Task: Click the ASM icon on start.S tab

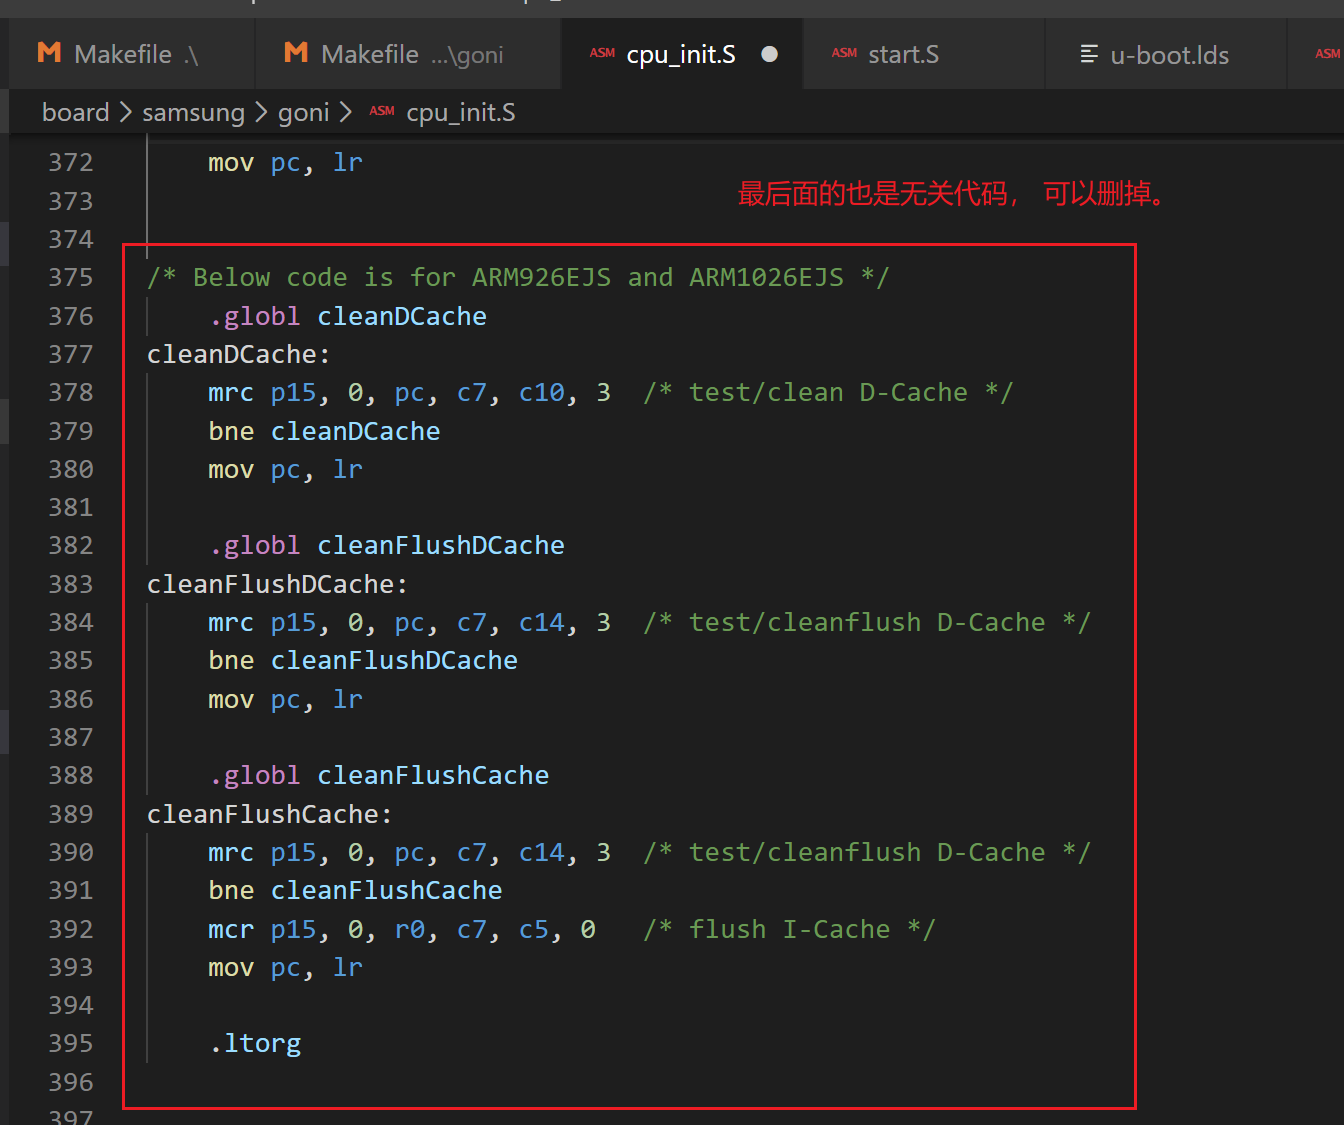Action: click(x=844, y=53)
